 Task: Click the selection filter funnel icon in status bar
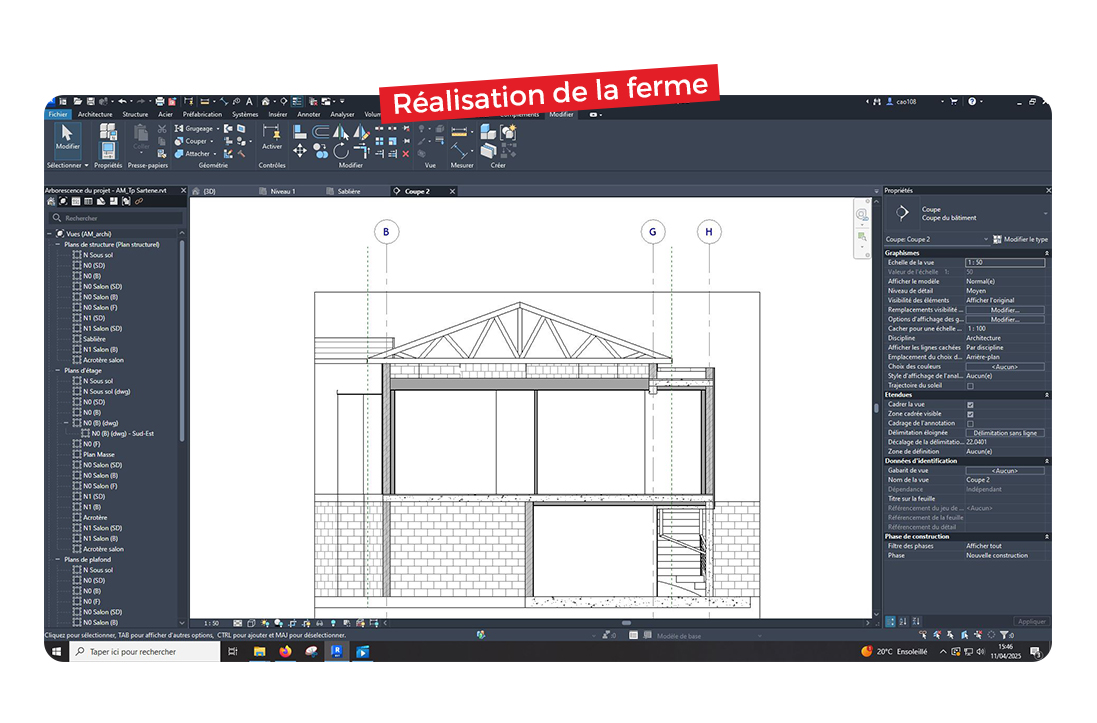click(1005, 635)
